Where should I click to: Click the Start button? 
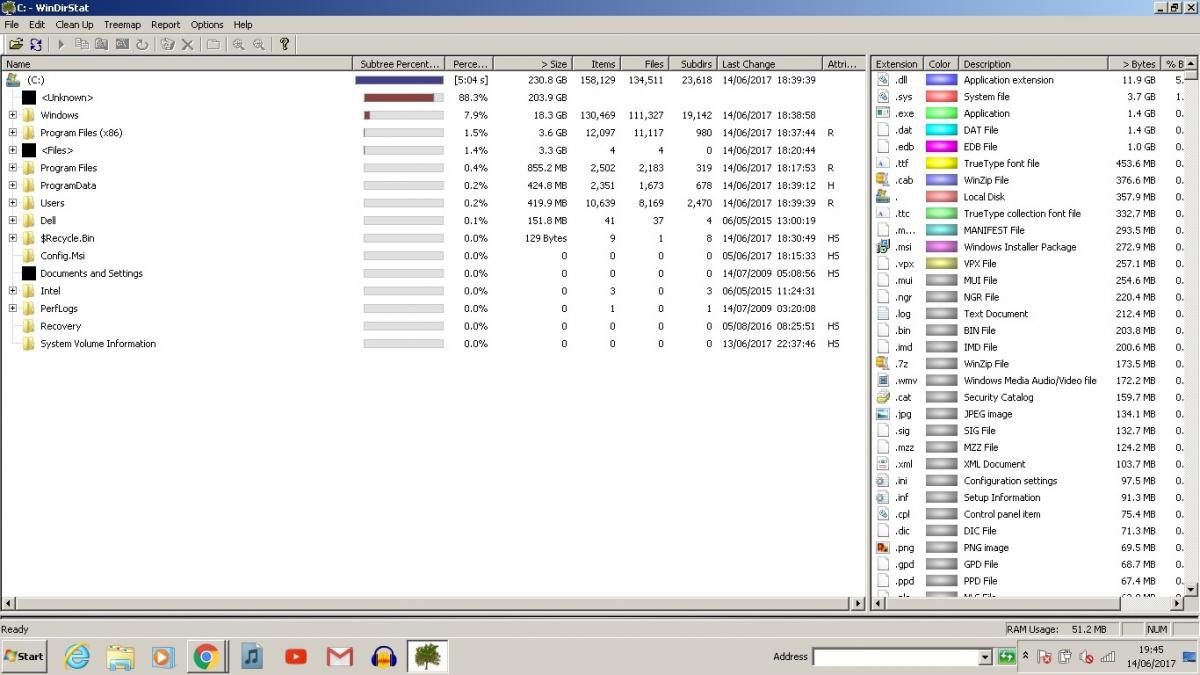[24, 657]
